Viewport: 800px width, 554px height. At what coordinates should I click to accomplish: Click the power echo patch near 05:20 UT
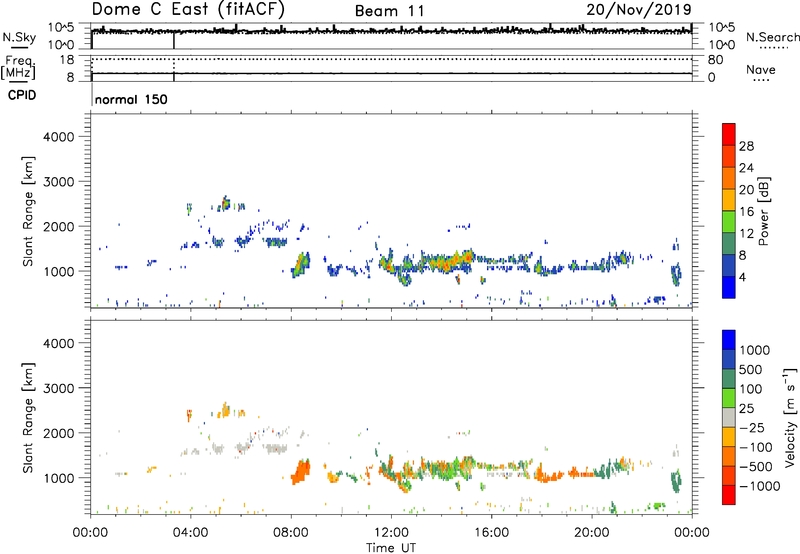coord(224,204)
